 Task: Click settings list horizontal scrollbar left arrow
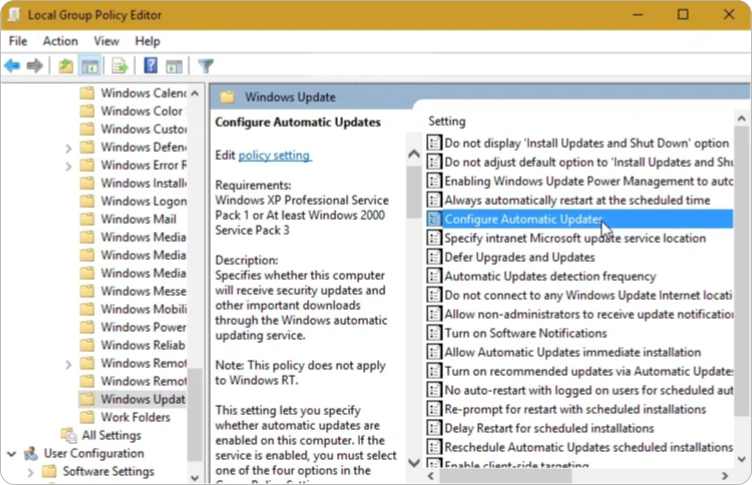coord(431,475)
